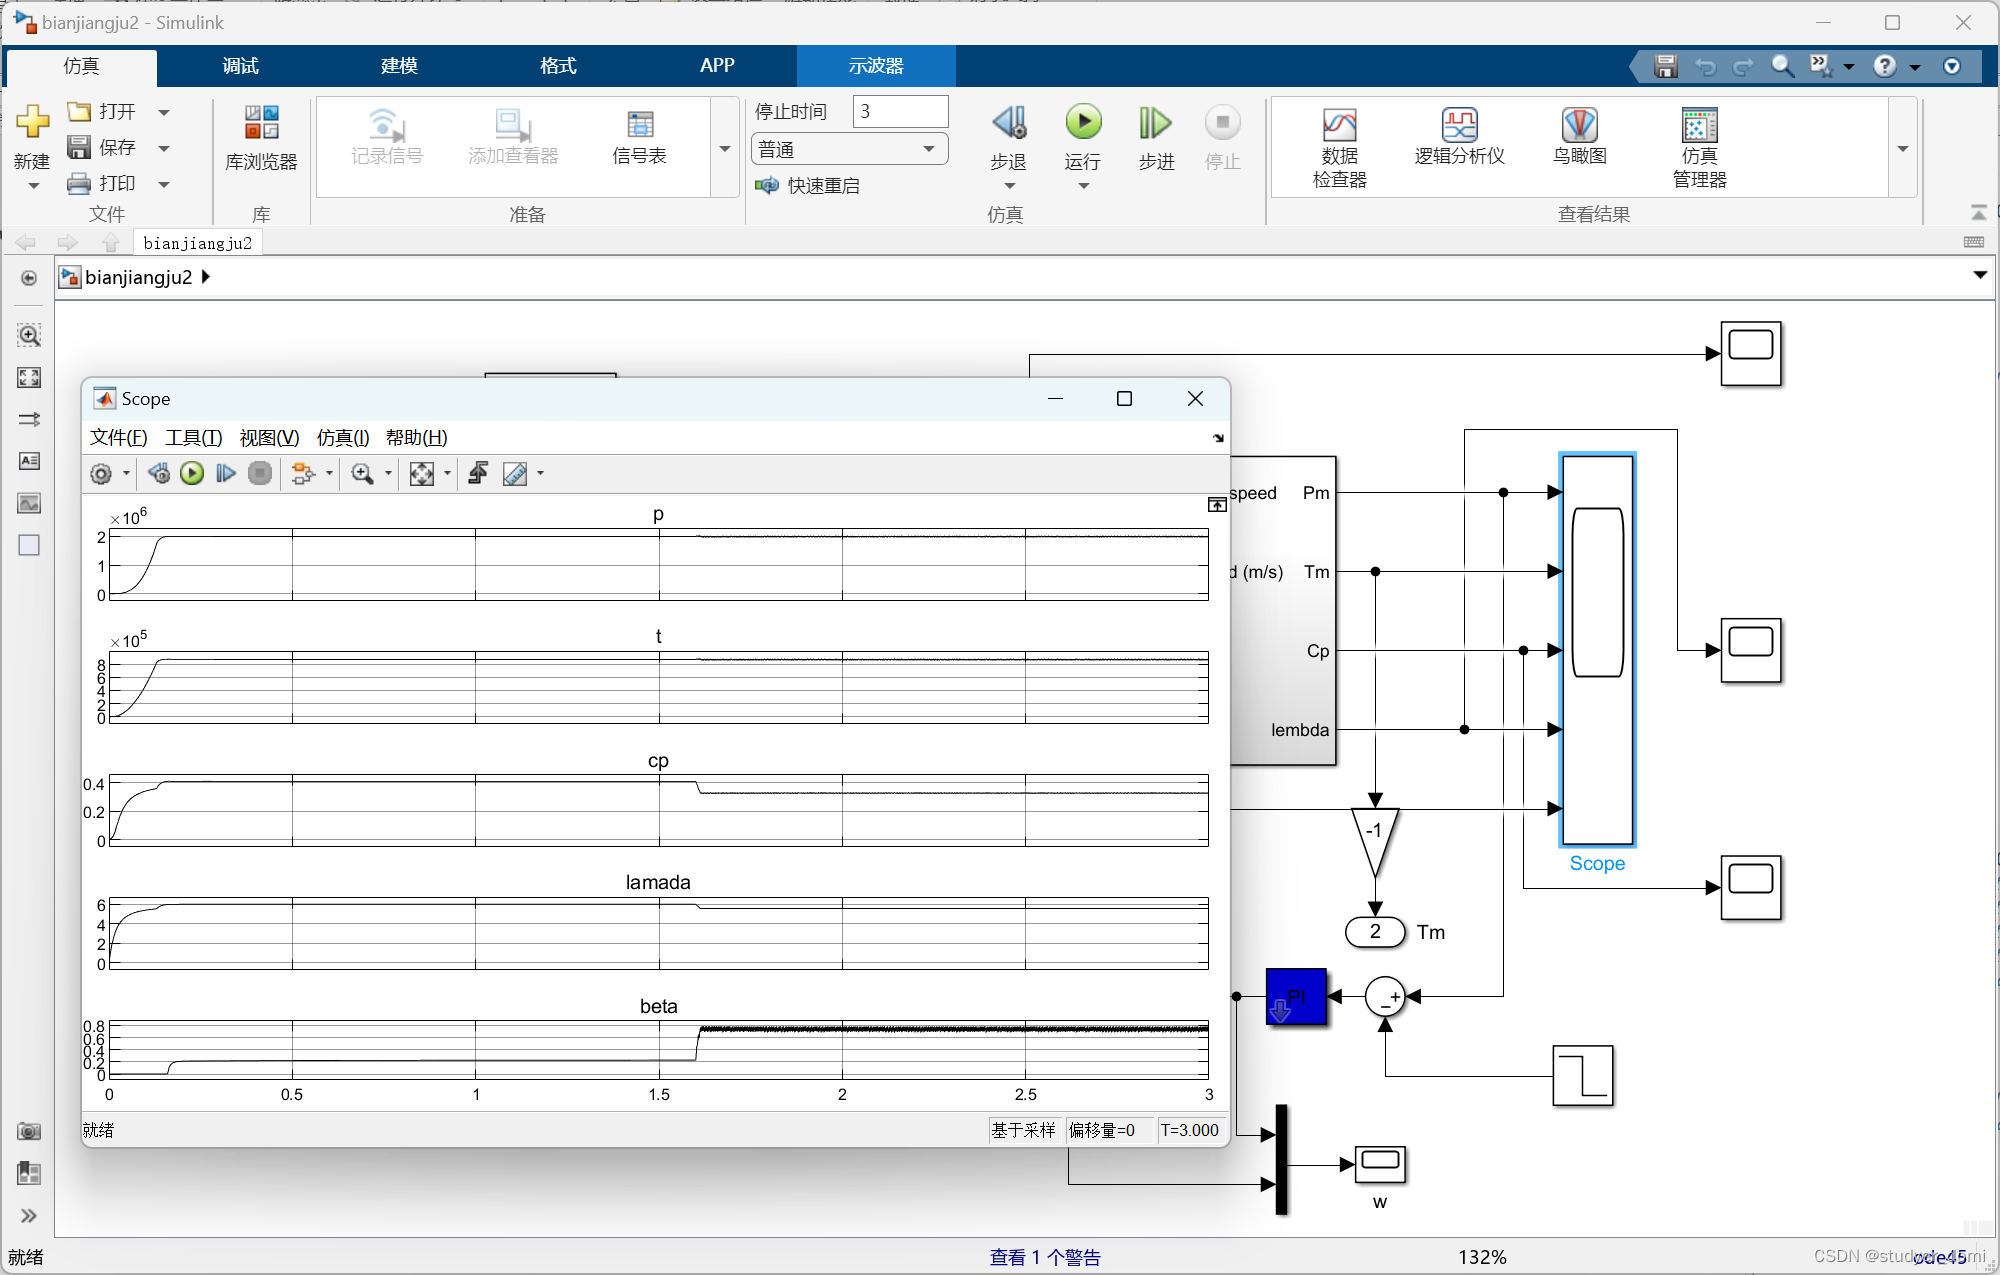This screenshot has height=1275, width=2000.
Task: Click the Annotation icon in canvas palette
Action: point(29,461)
